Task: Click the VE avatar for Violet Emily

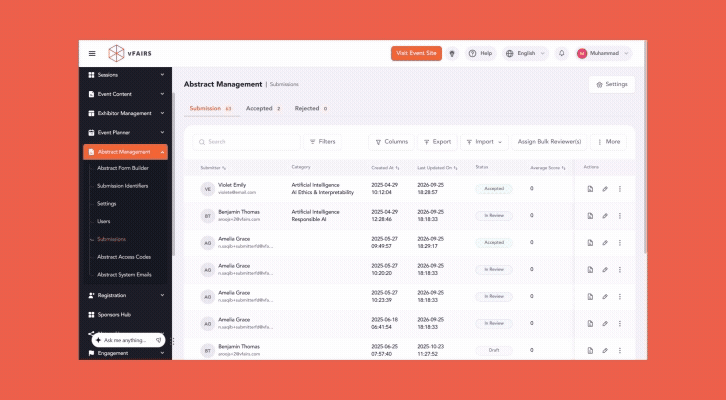Action: (207, 189)
